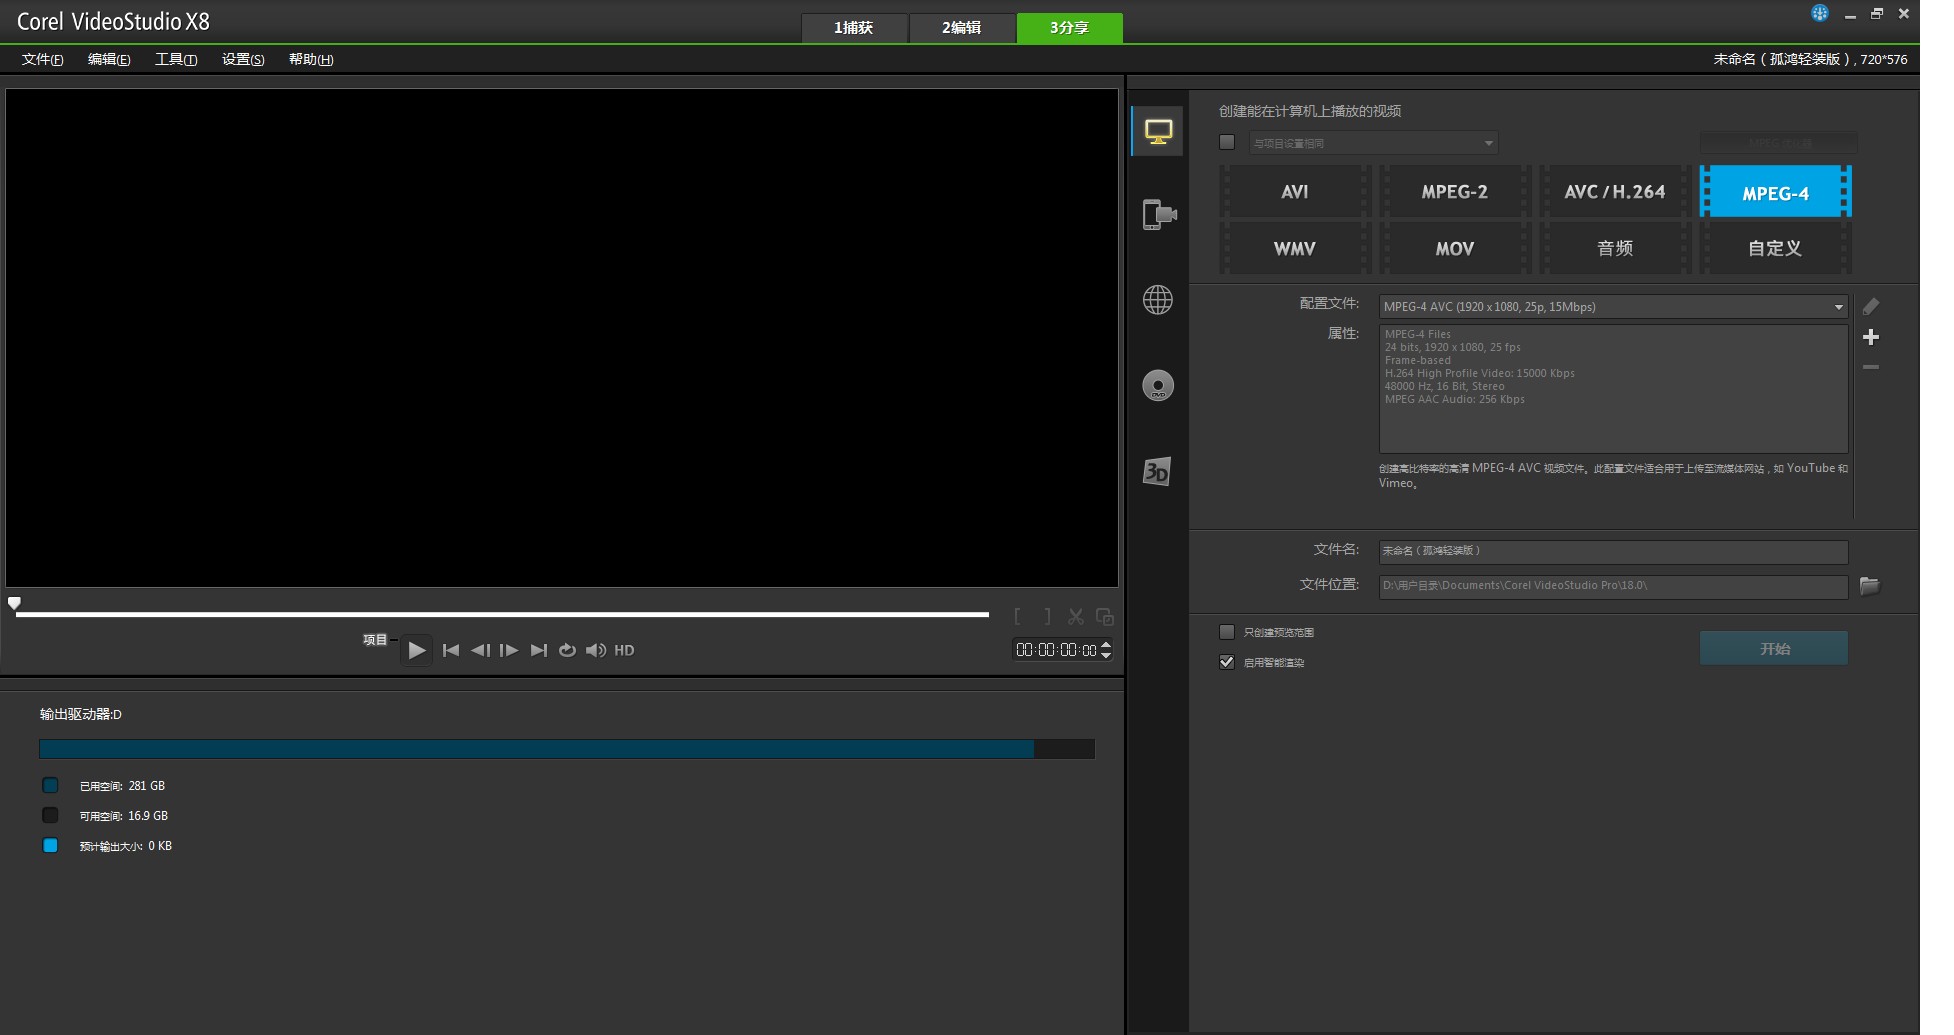Click the 已用空间 used space swatch

click(x=50, y=785)
